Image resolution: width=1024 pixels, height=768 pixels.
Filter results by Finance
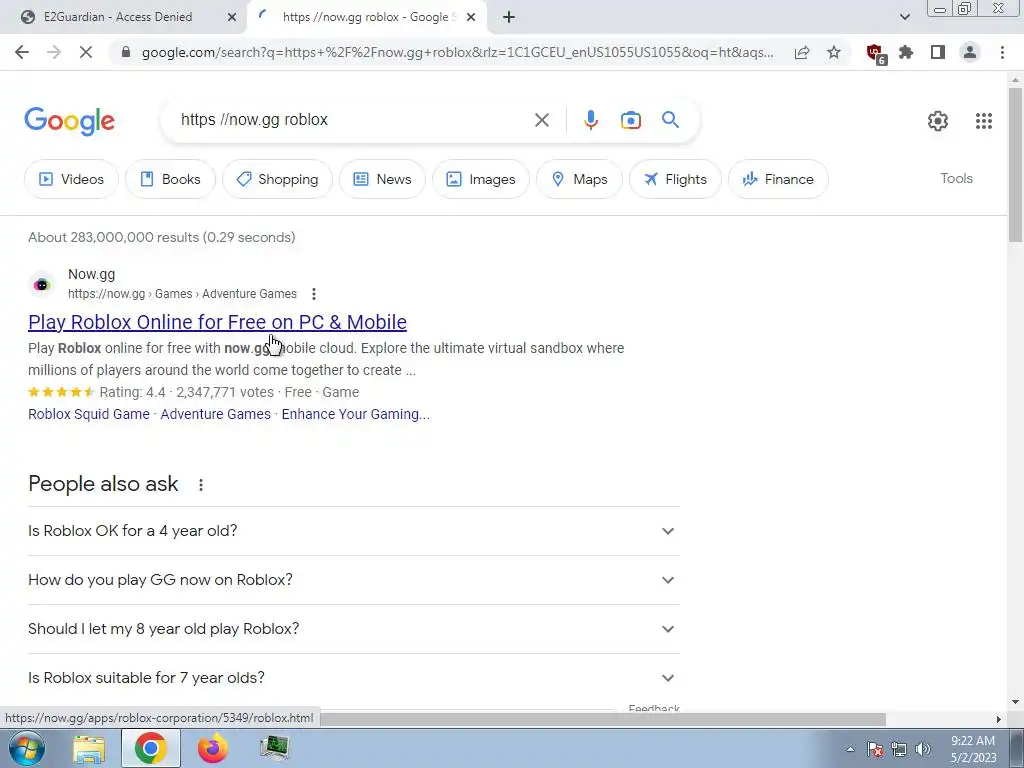[778, 179]
